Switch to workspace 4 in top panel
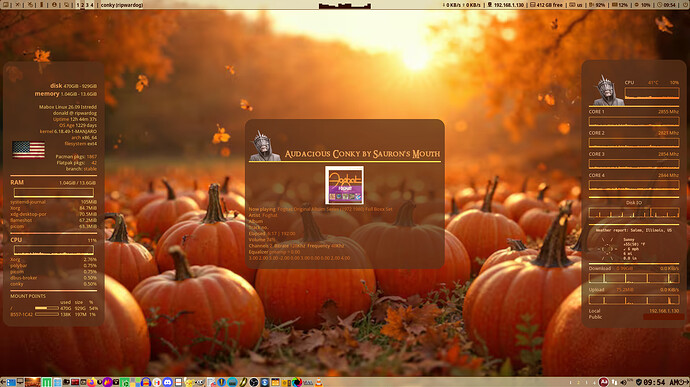 (92, 5)
